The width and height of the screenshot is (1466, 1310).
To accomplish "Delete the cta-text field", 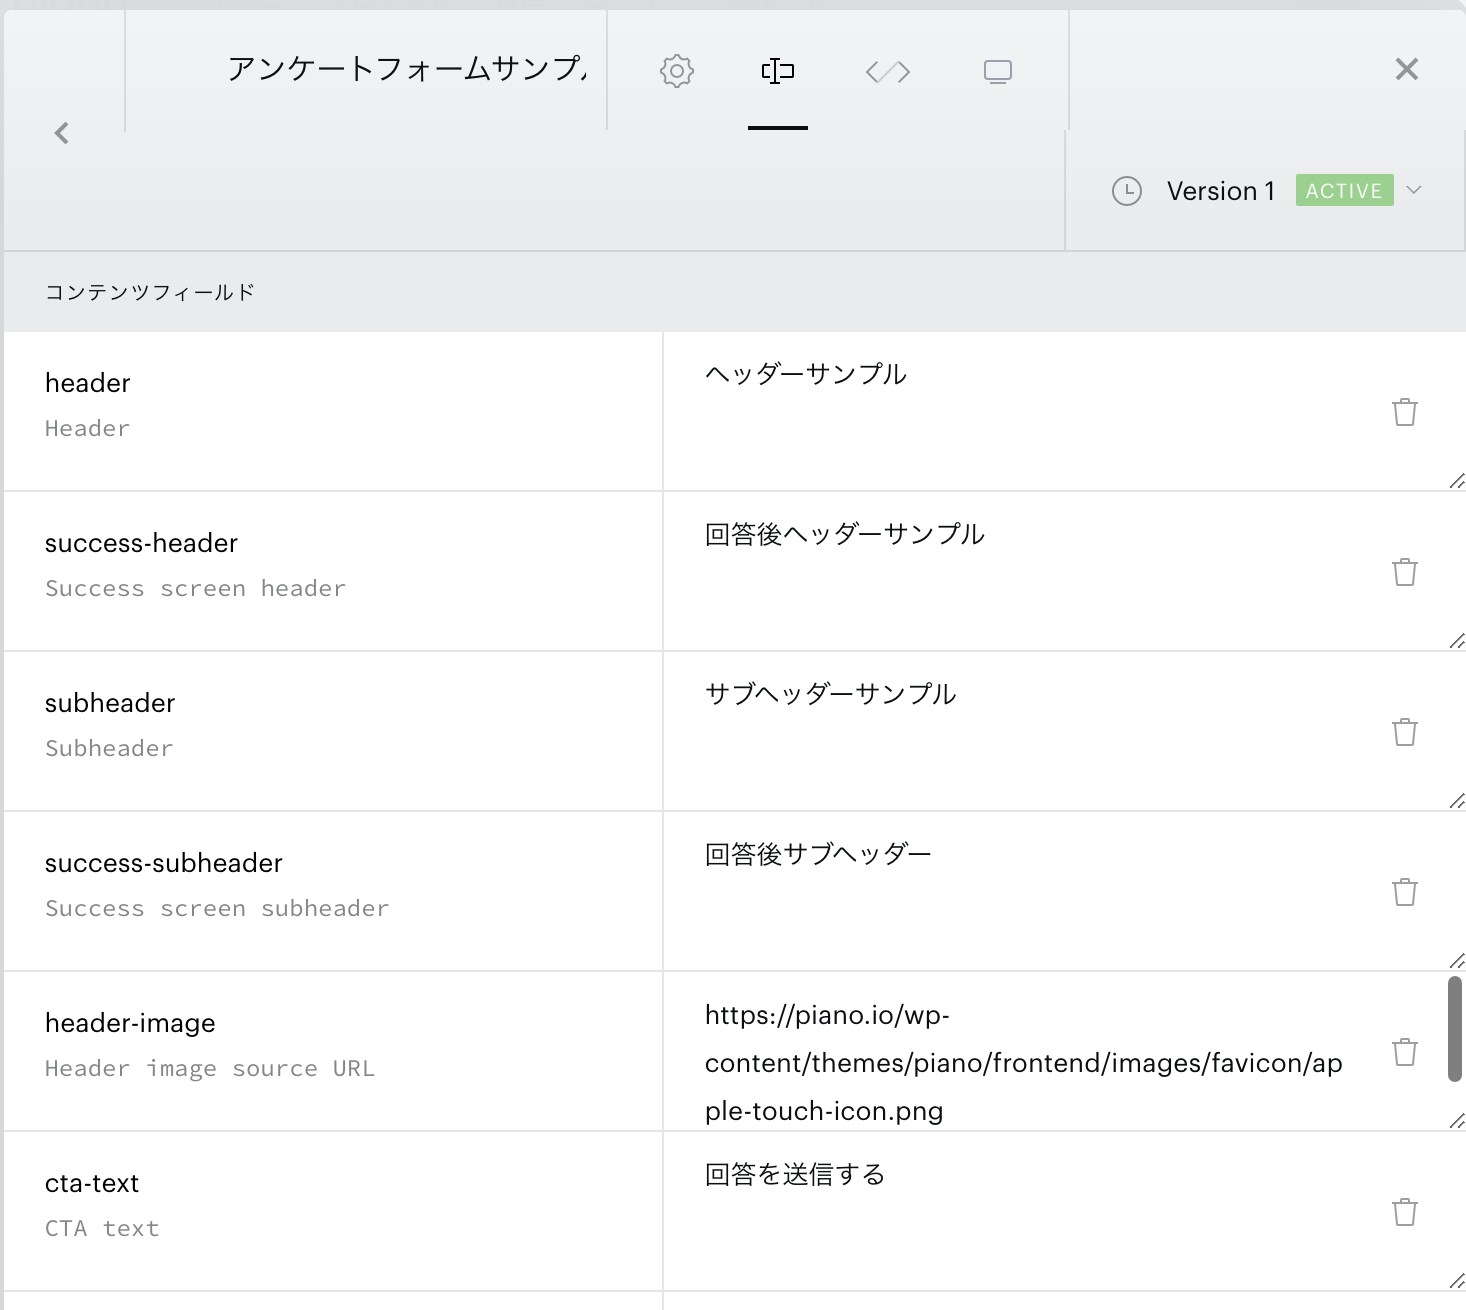I will 1404,1212.
